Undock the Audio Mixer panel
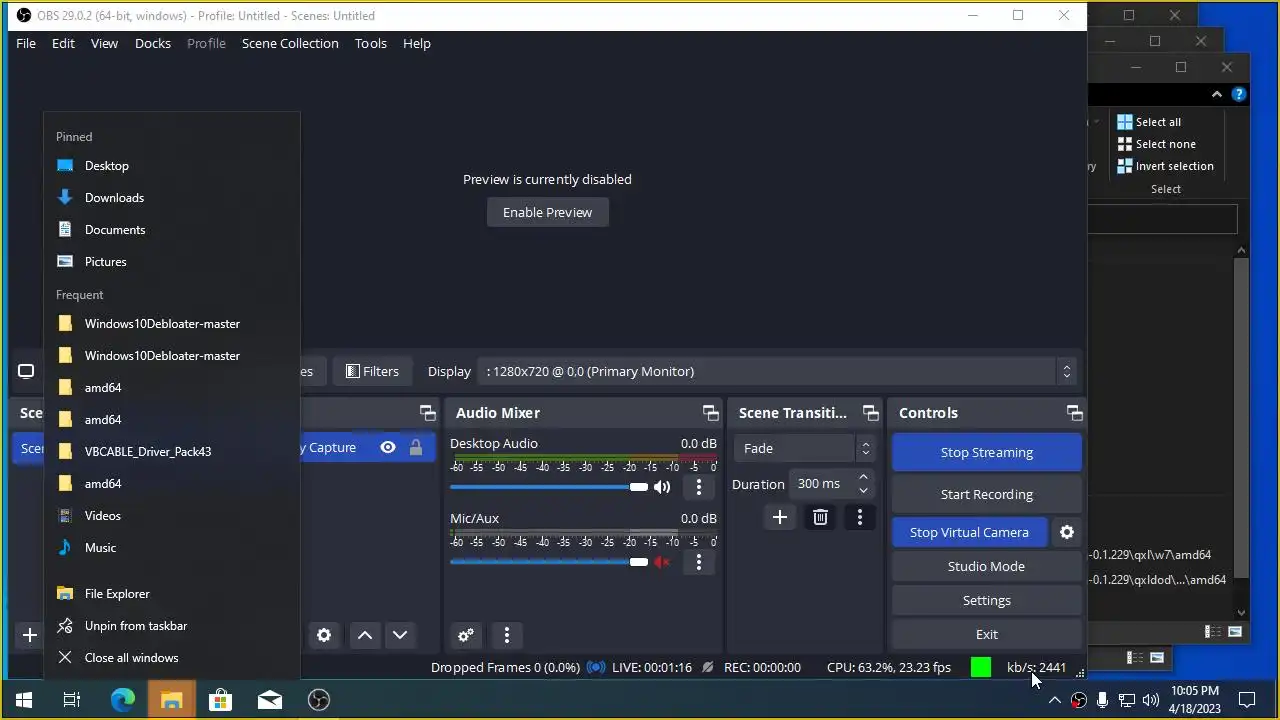1280x720 pixels. coord(711,413)
